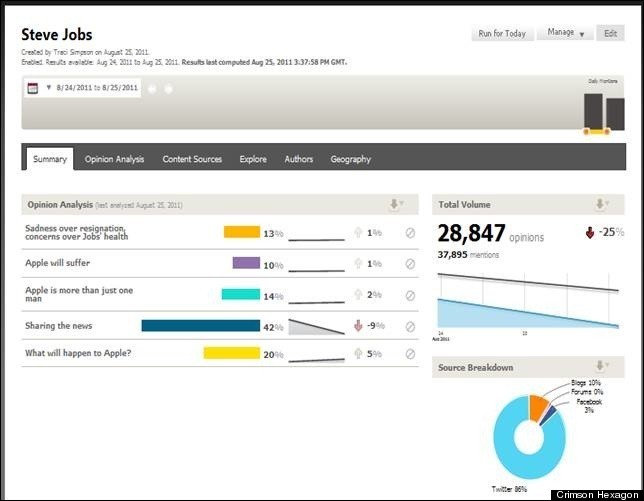Hide Apple is more than just one man category

coord(410,295)
